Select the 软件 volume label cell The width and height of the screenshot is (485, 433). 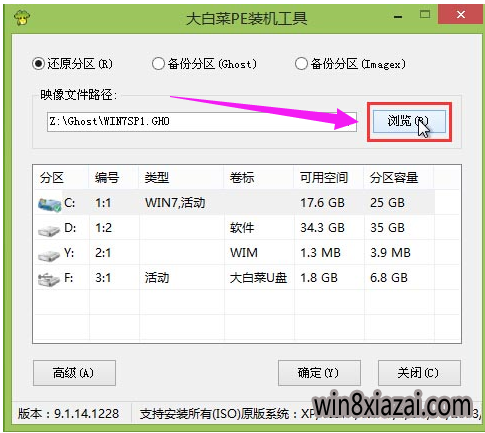(242, 228)
